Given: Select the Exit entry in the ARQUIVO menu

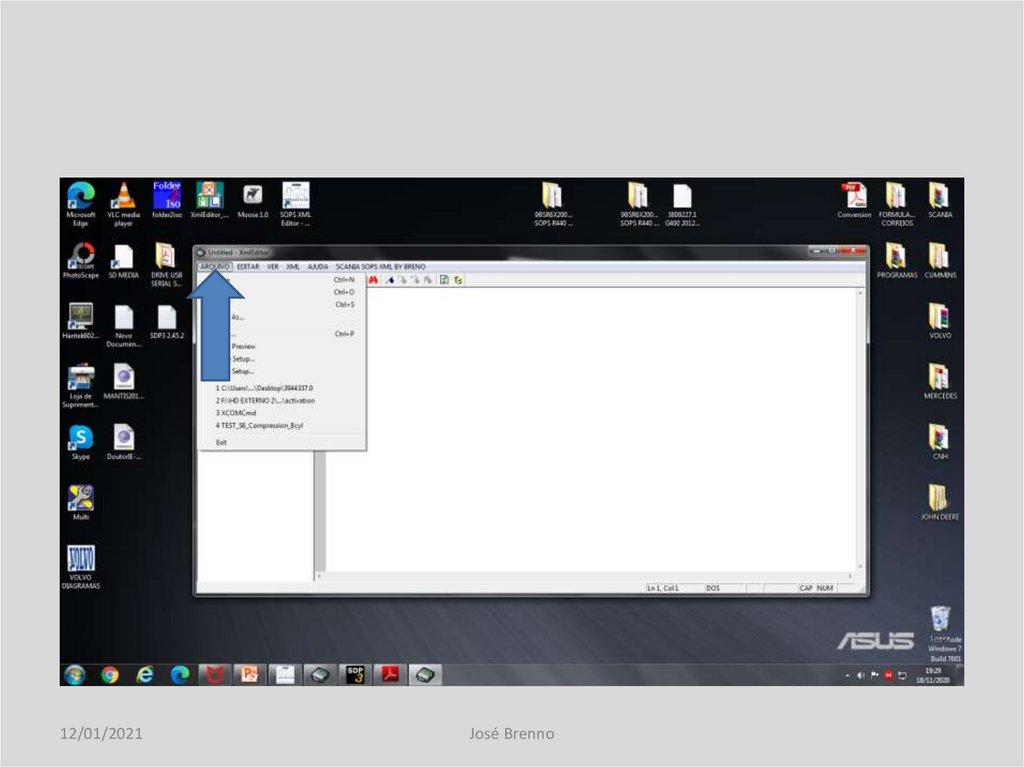Looking at the screenshot, I should pyautogui.click(x=222, y=442).
